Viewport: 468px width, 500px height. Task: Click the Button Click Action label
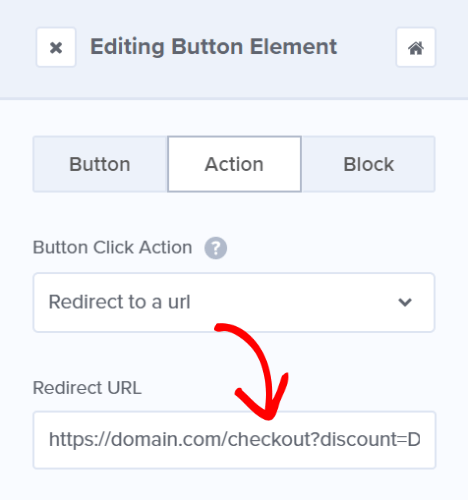(x=112, y=247)
